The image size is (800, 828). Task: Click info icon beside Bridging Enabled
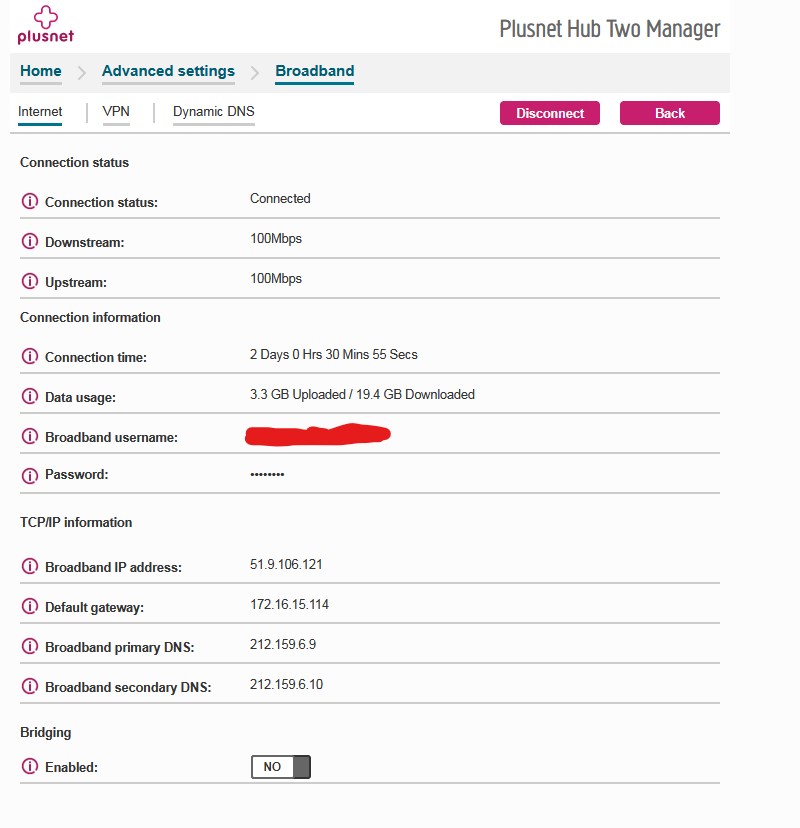[x=29, y=767]
